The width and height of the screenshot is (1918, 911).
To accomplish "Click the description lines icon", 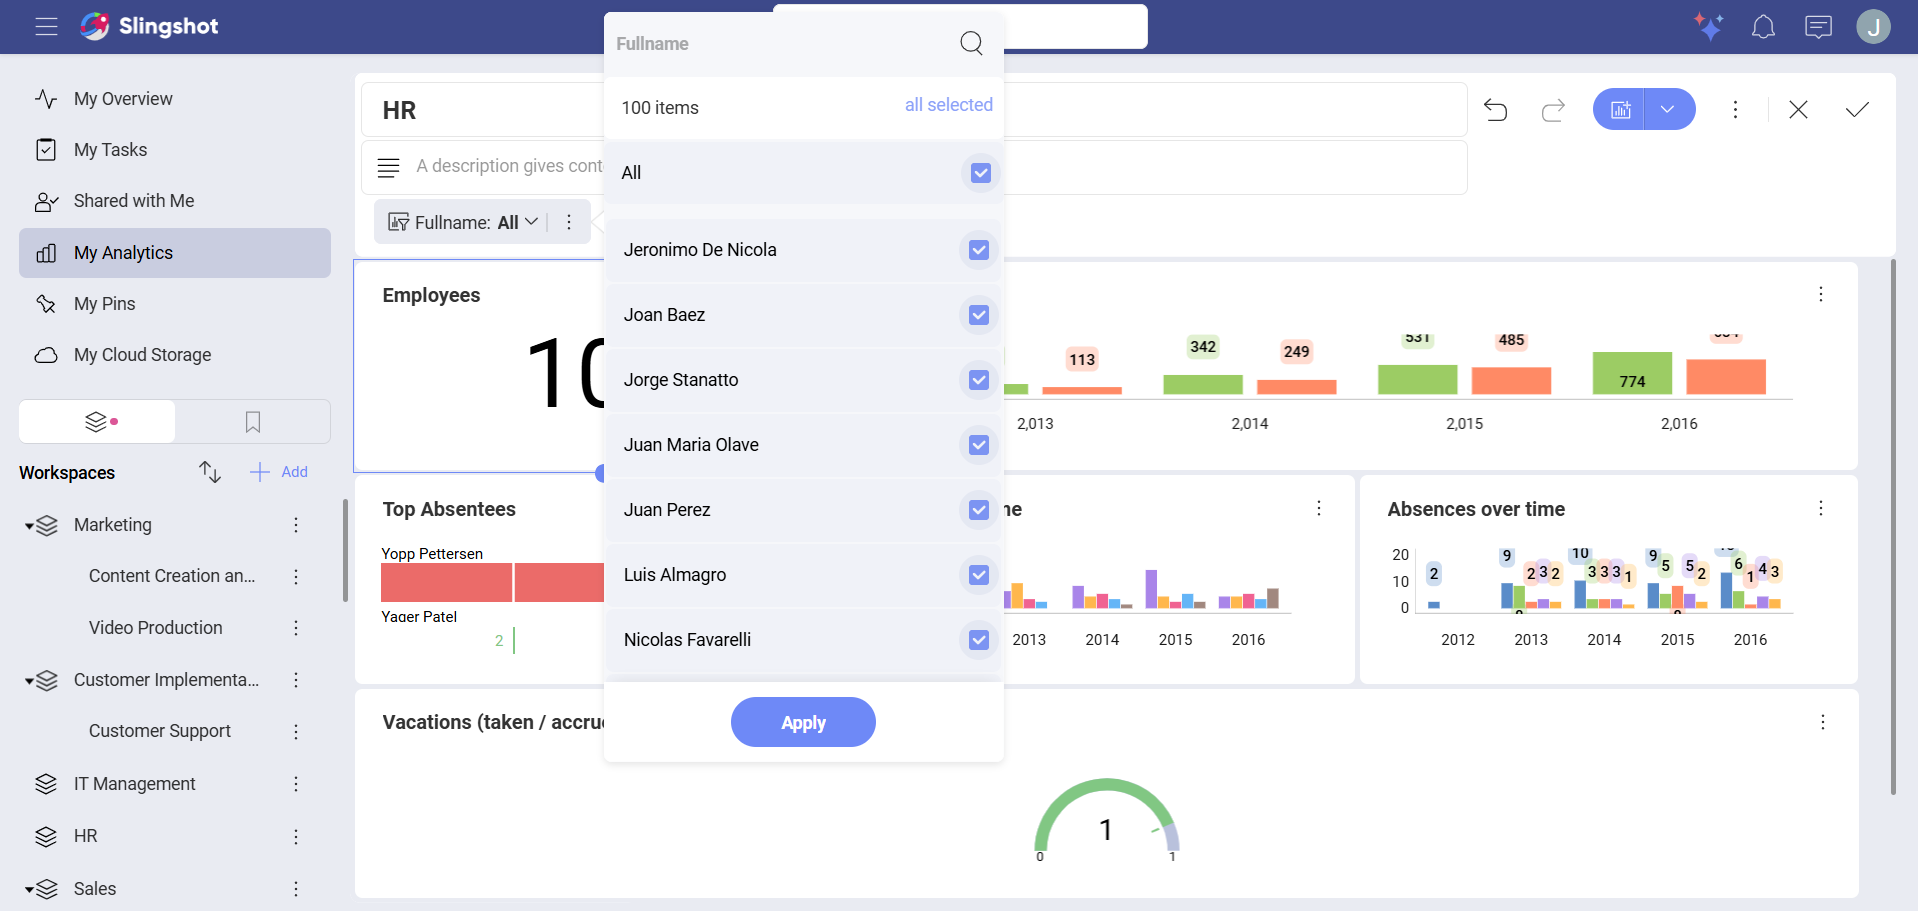I will (389, 167).
